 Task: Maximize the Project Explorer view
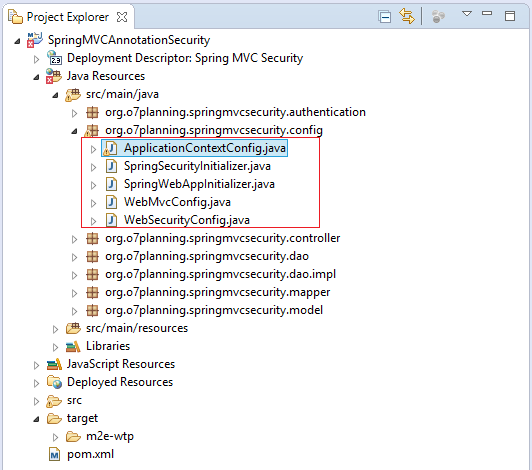pyautogui.click(x=510, y=16)
